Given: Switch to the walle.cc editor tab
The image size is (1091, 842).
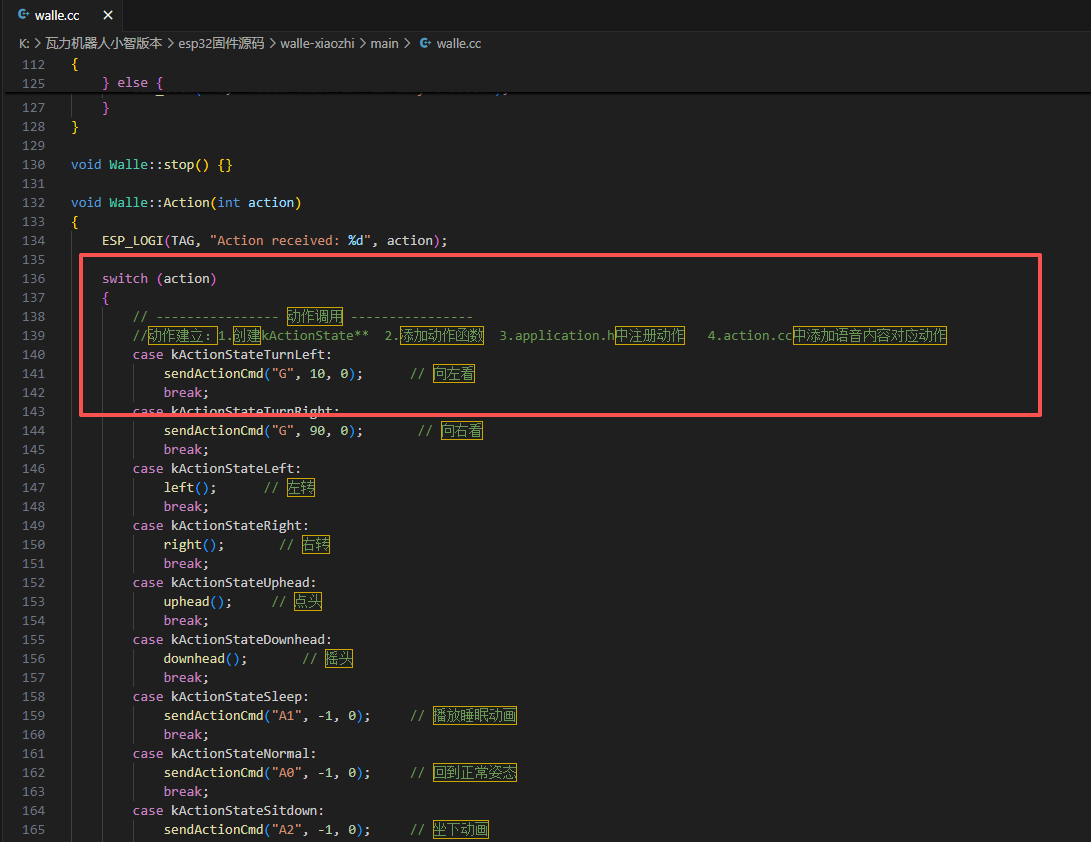Looking at the screenshot, I should click(64, 15).
